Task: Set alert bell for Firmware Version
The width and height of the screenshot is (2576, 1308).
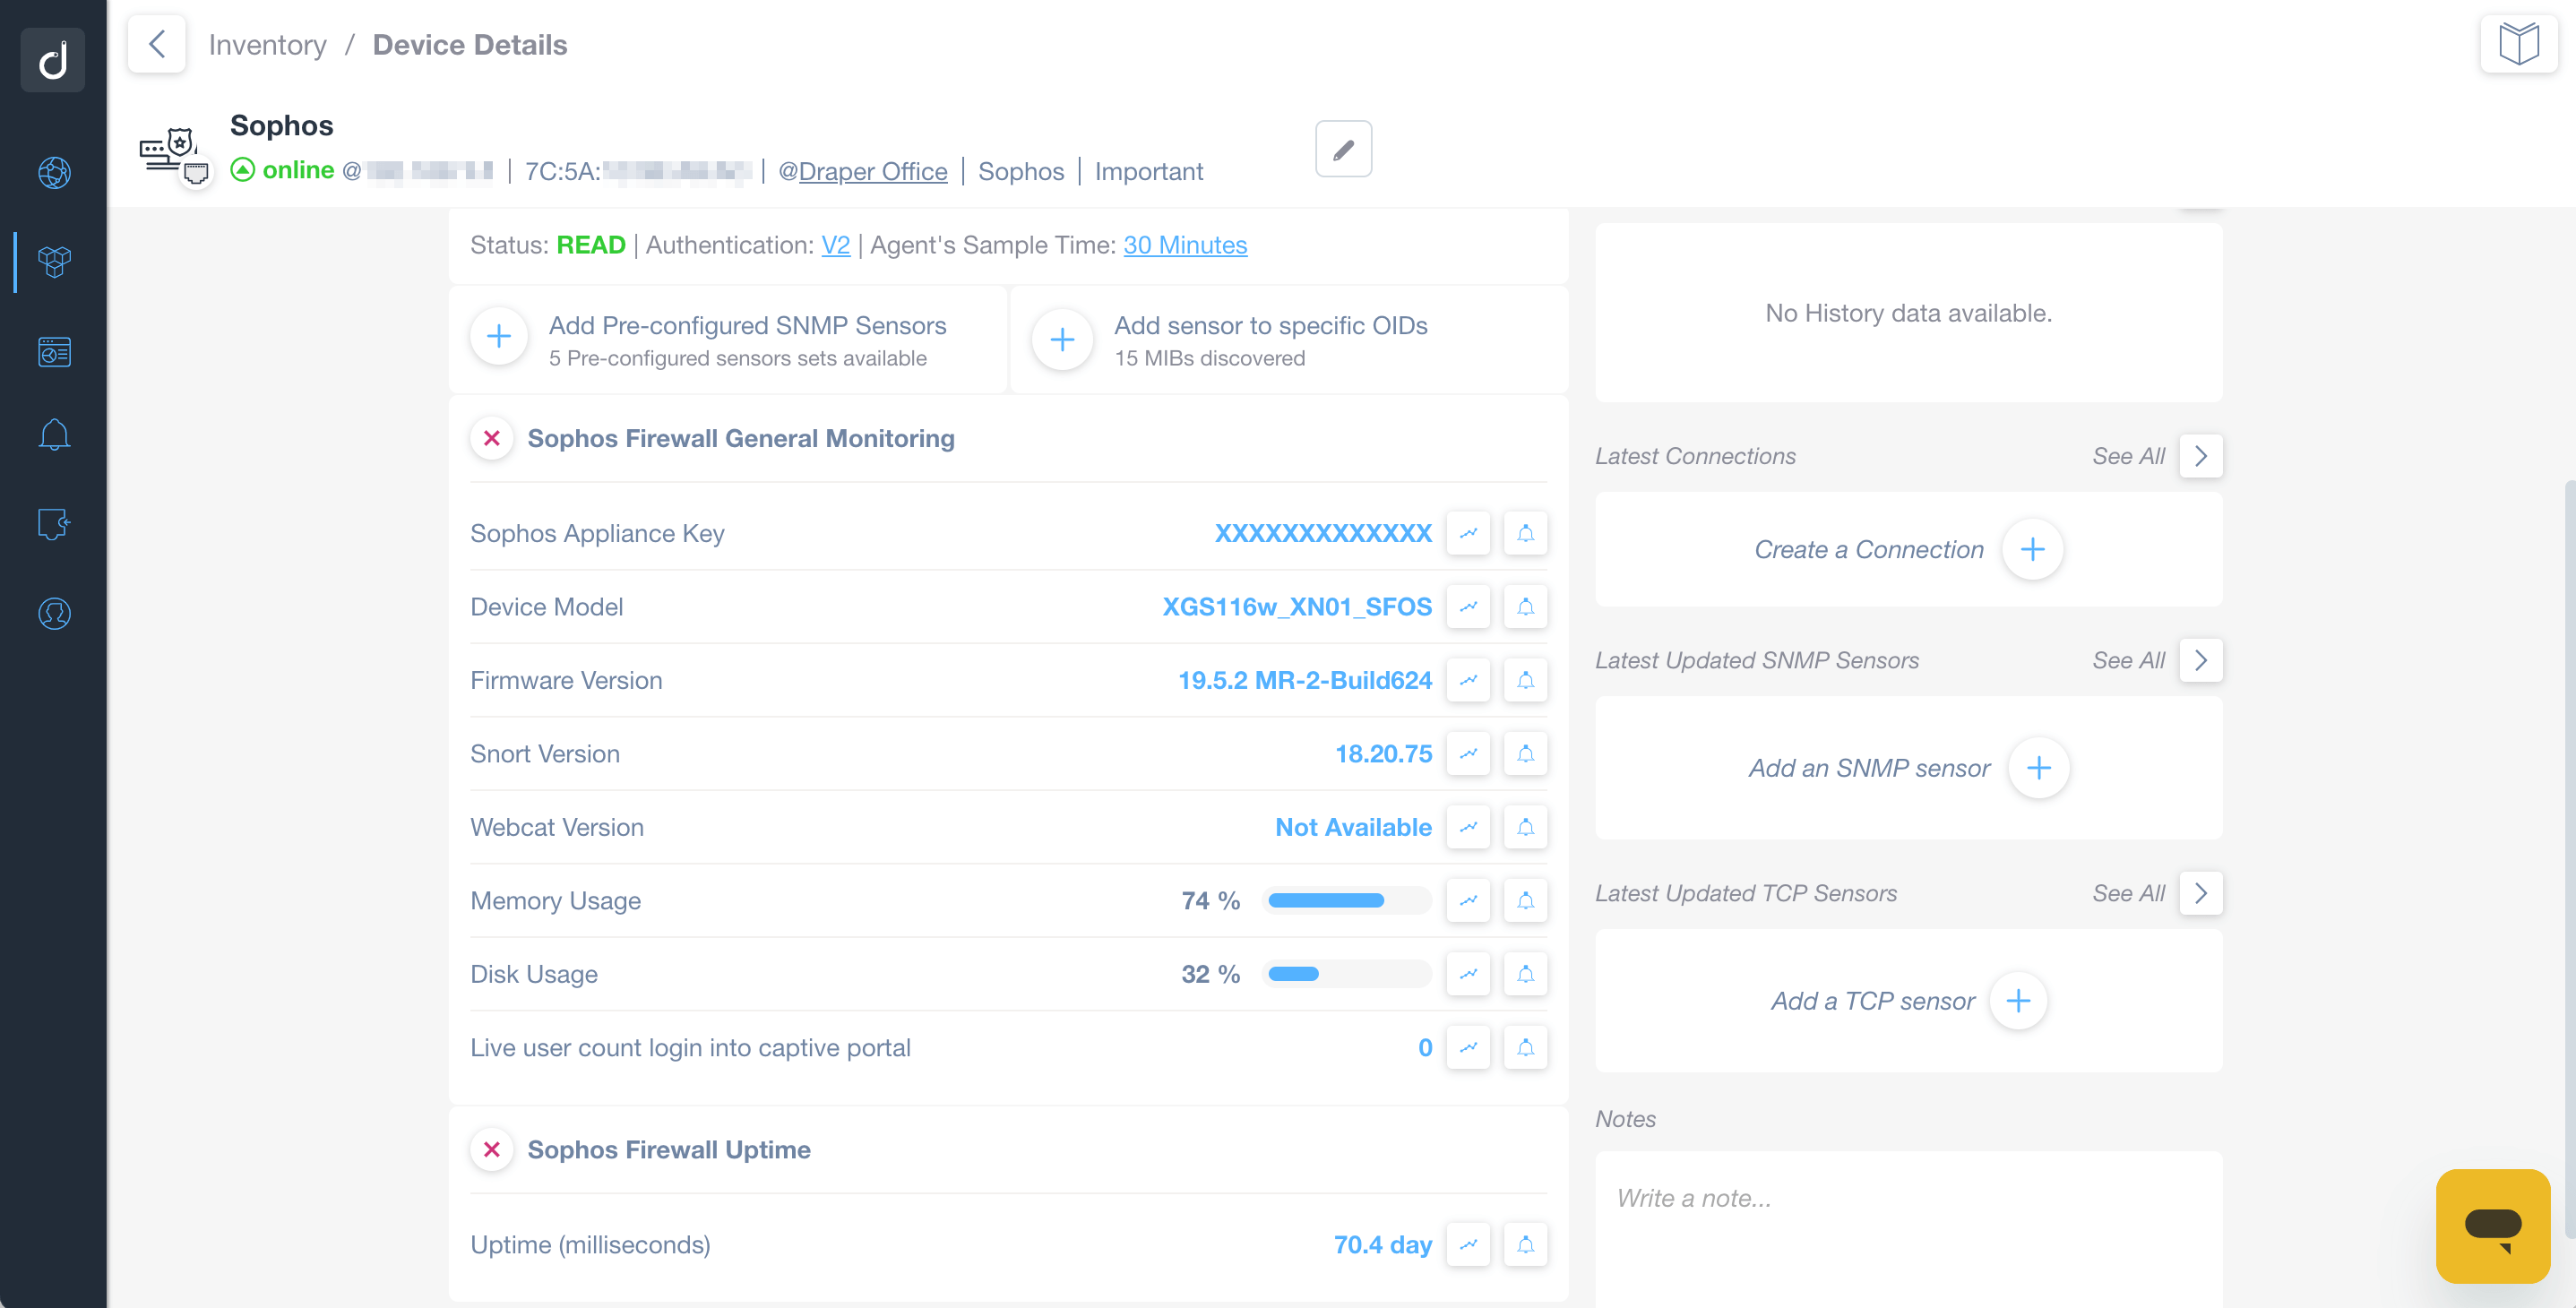Action: 1525,680
